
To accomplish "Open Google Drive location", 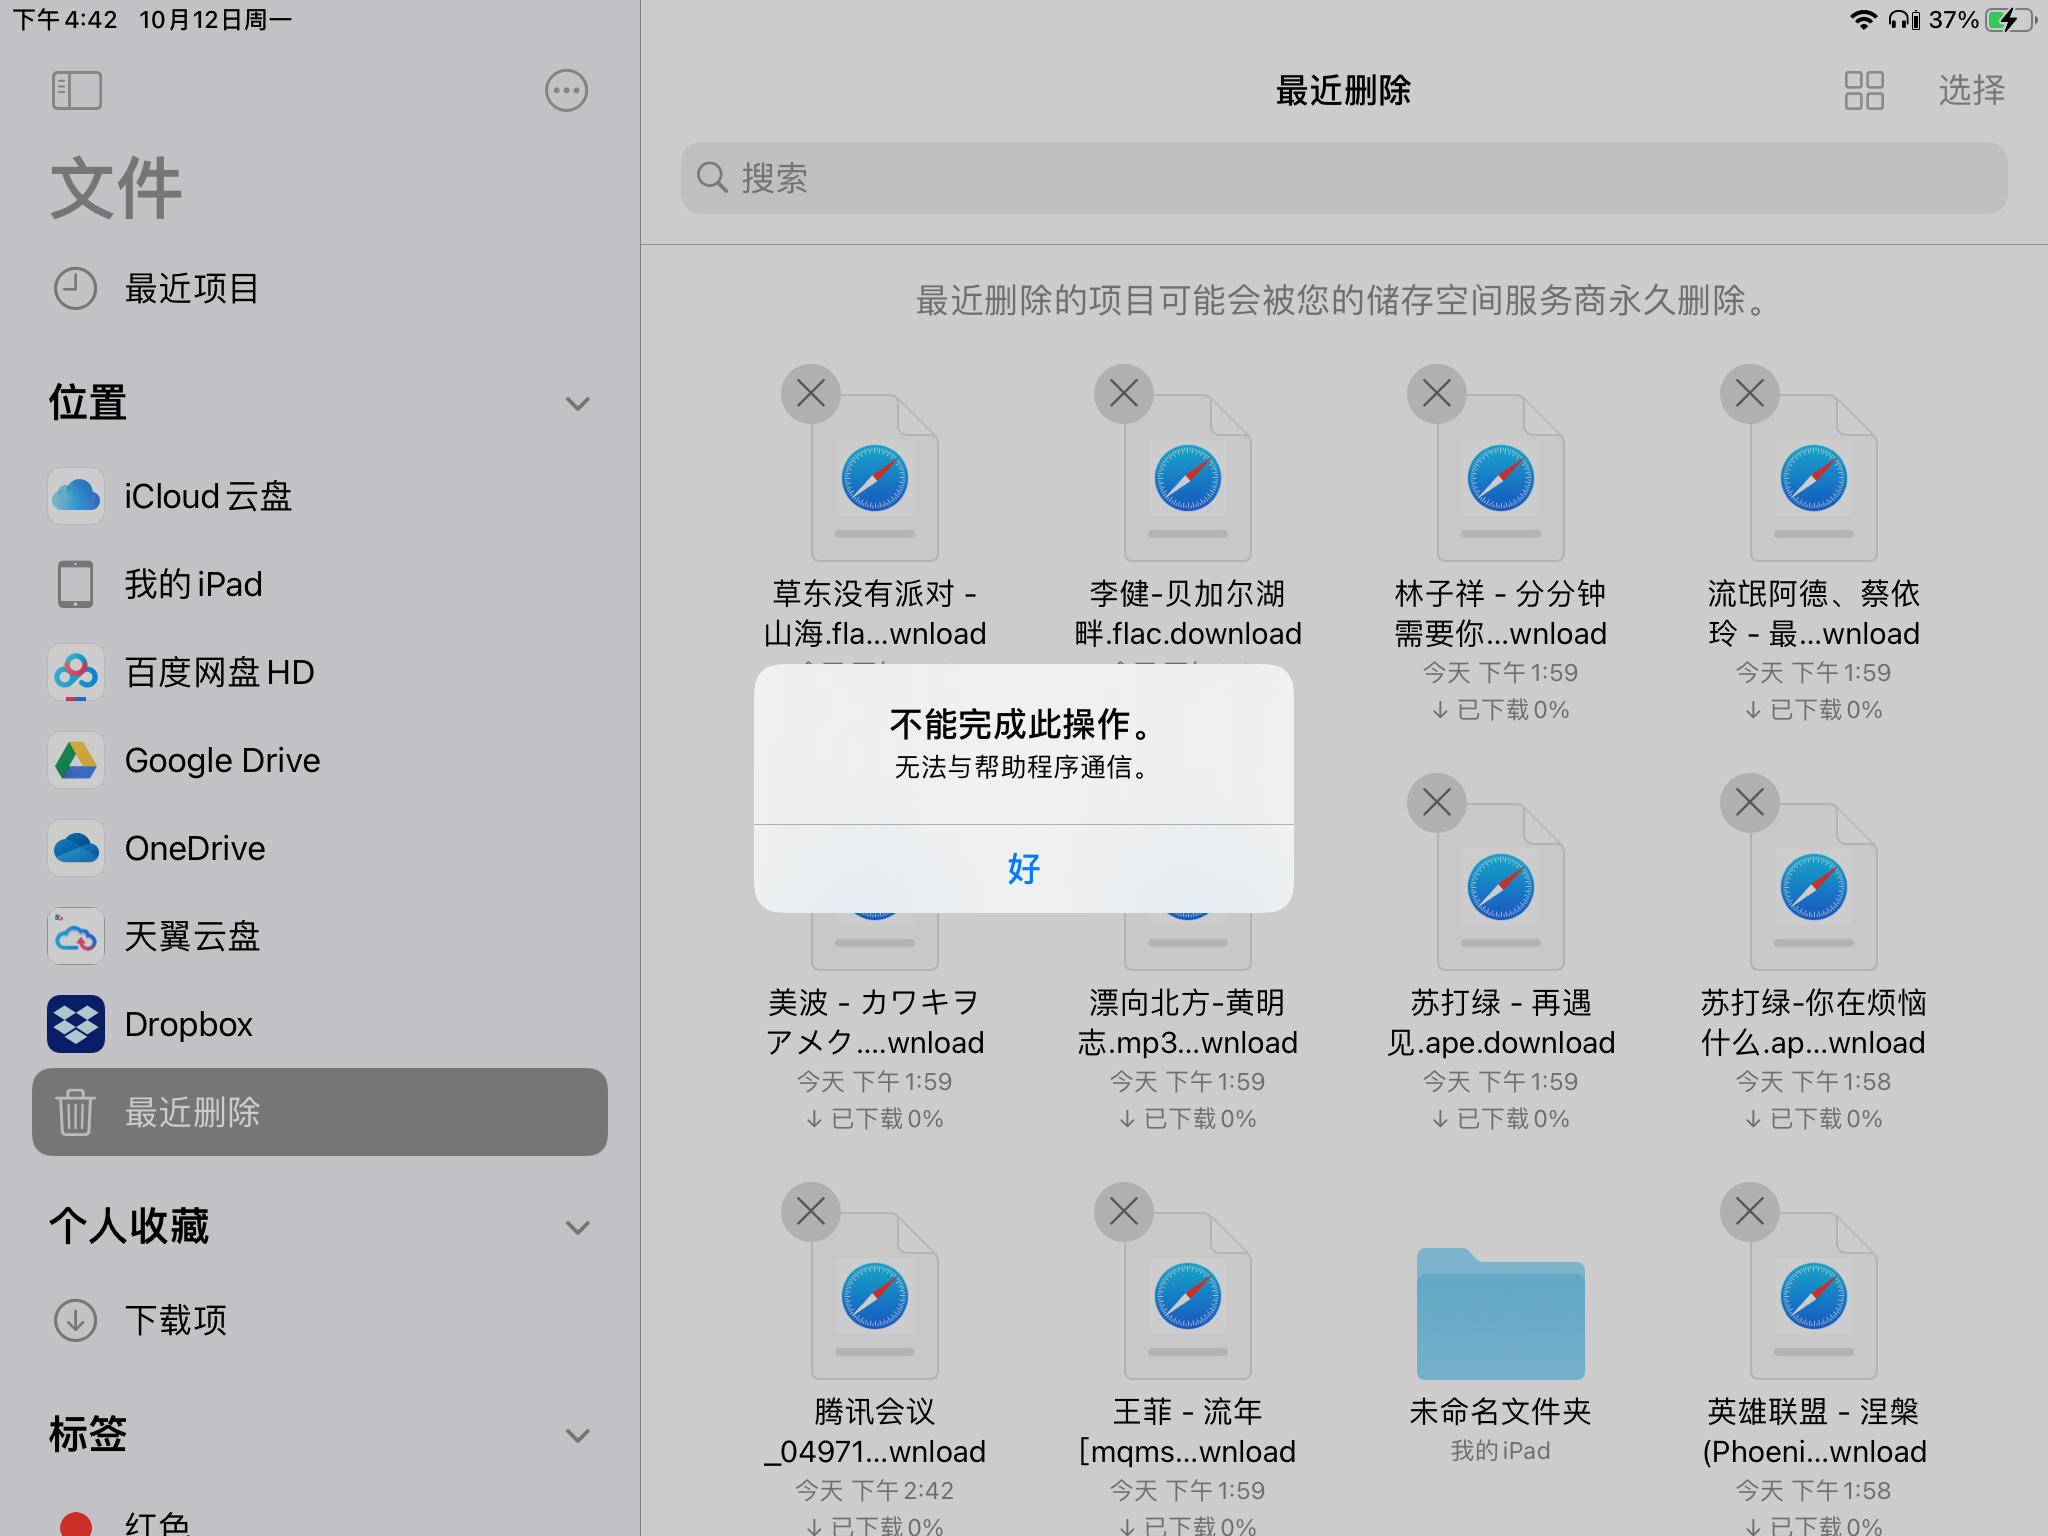I will (221, 760).
